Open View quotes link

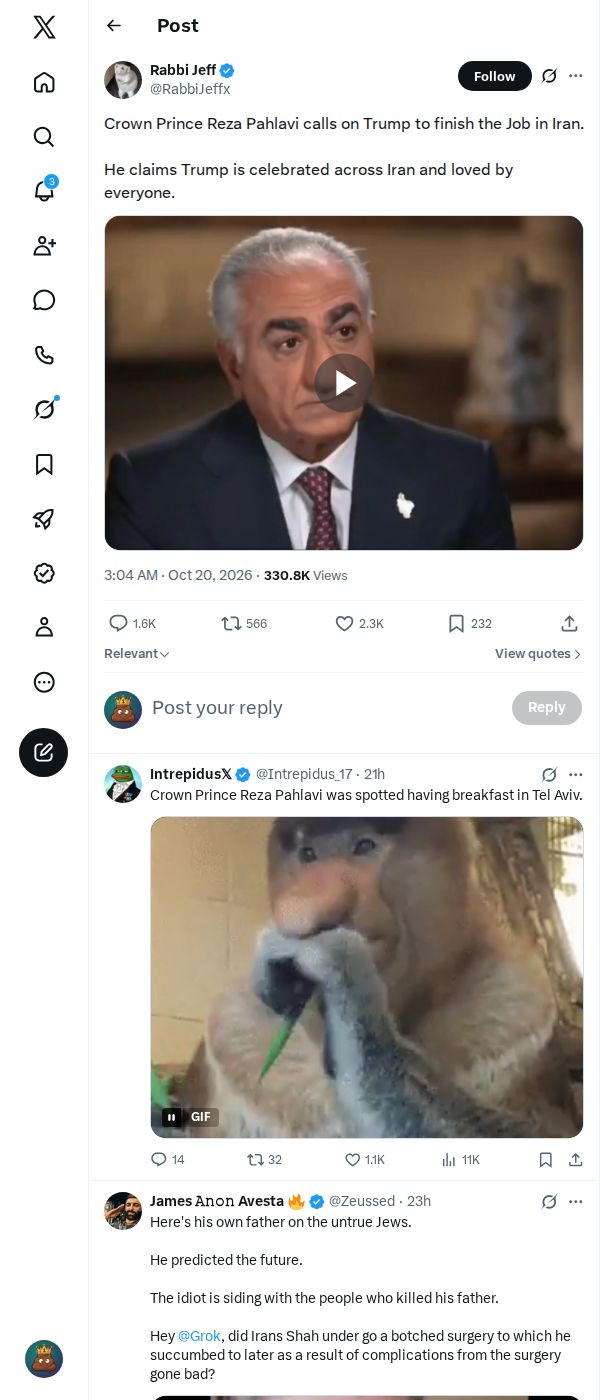pos(538,654)
